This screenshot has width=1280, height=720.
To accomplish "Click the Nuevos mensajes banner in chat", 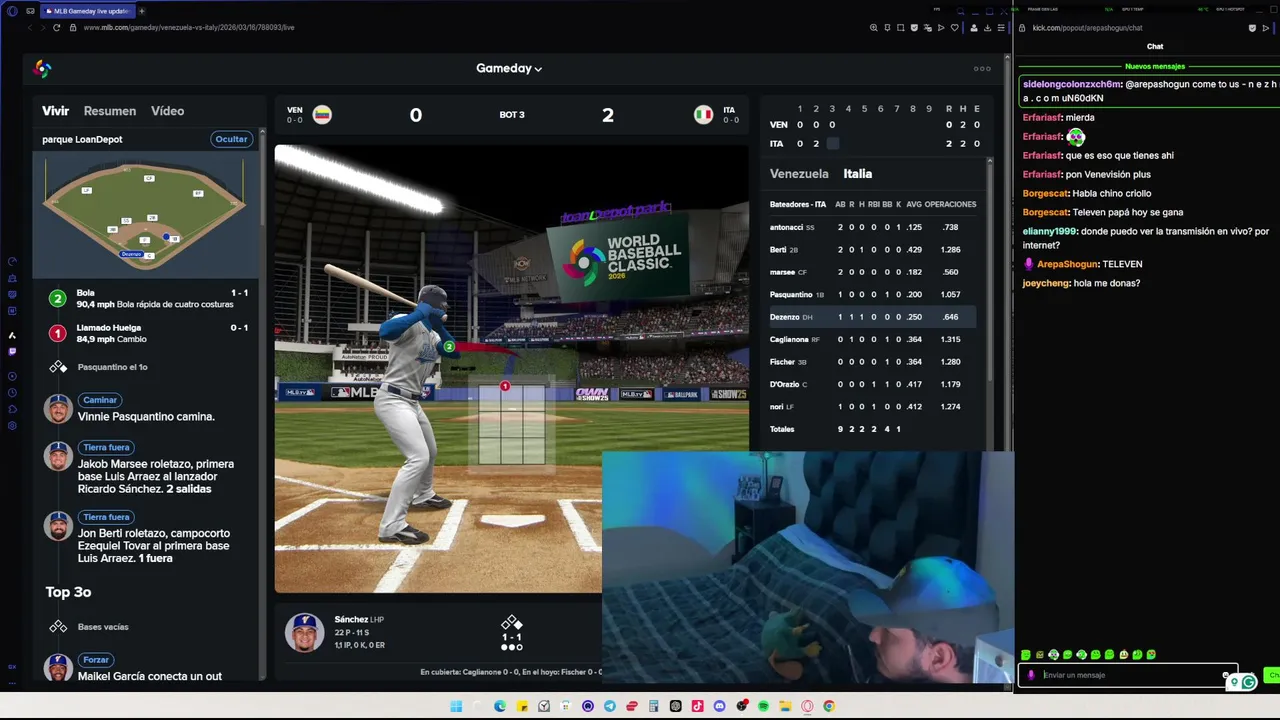I will click(x=1155, y=66).
